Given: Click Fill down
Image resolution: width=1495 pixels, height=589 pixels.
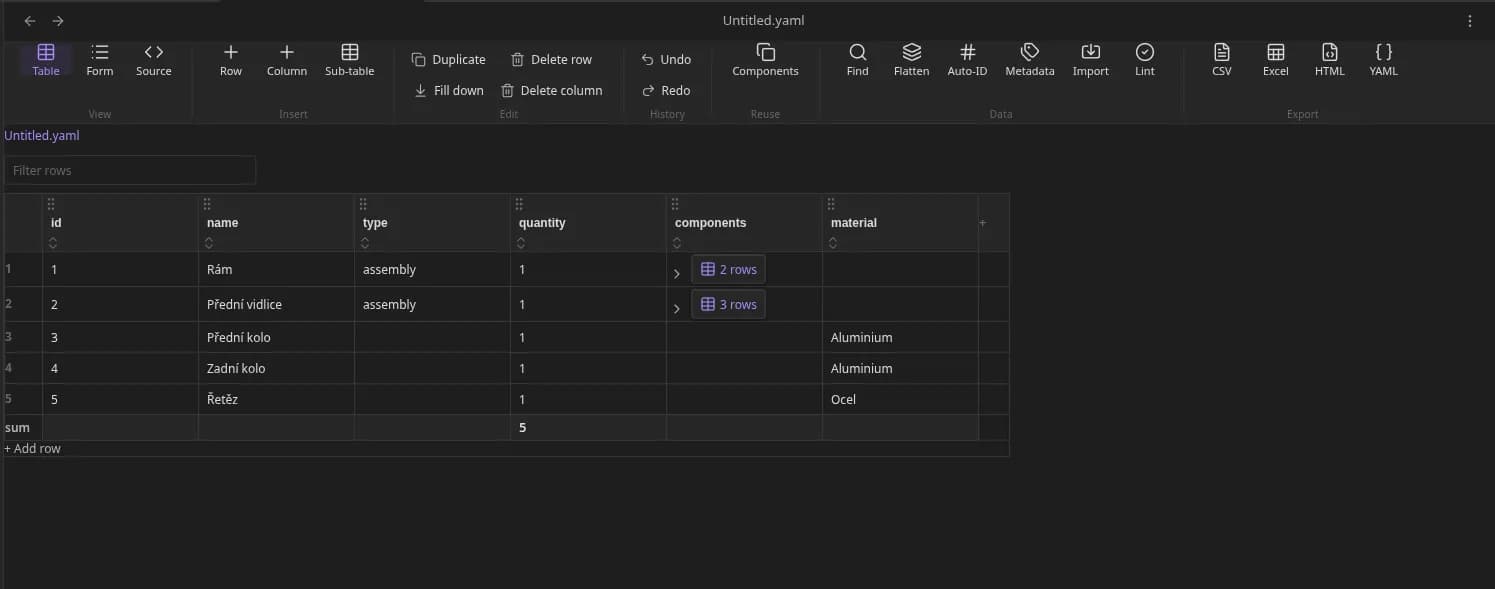Looking at the screenshot, I should click(449, 91).
